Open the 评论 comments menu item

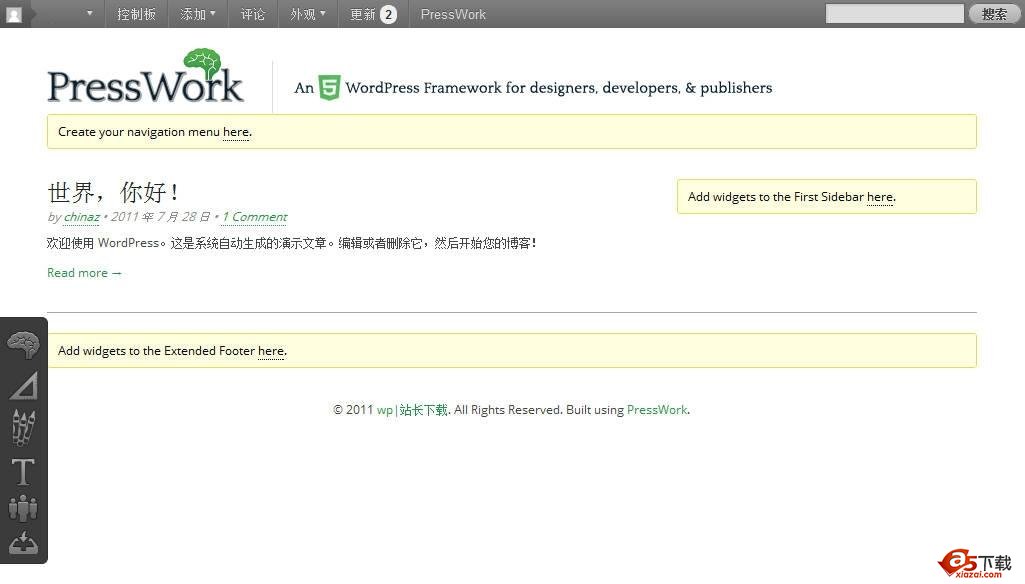253,14
